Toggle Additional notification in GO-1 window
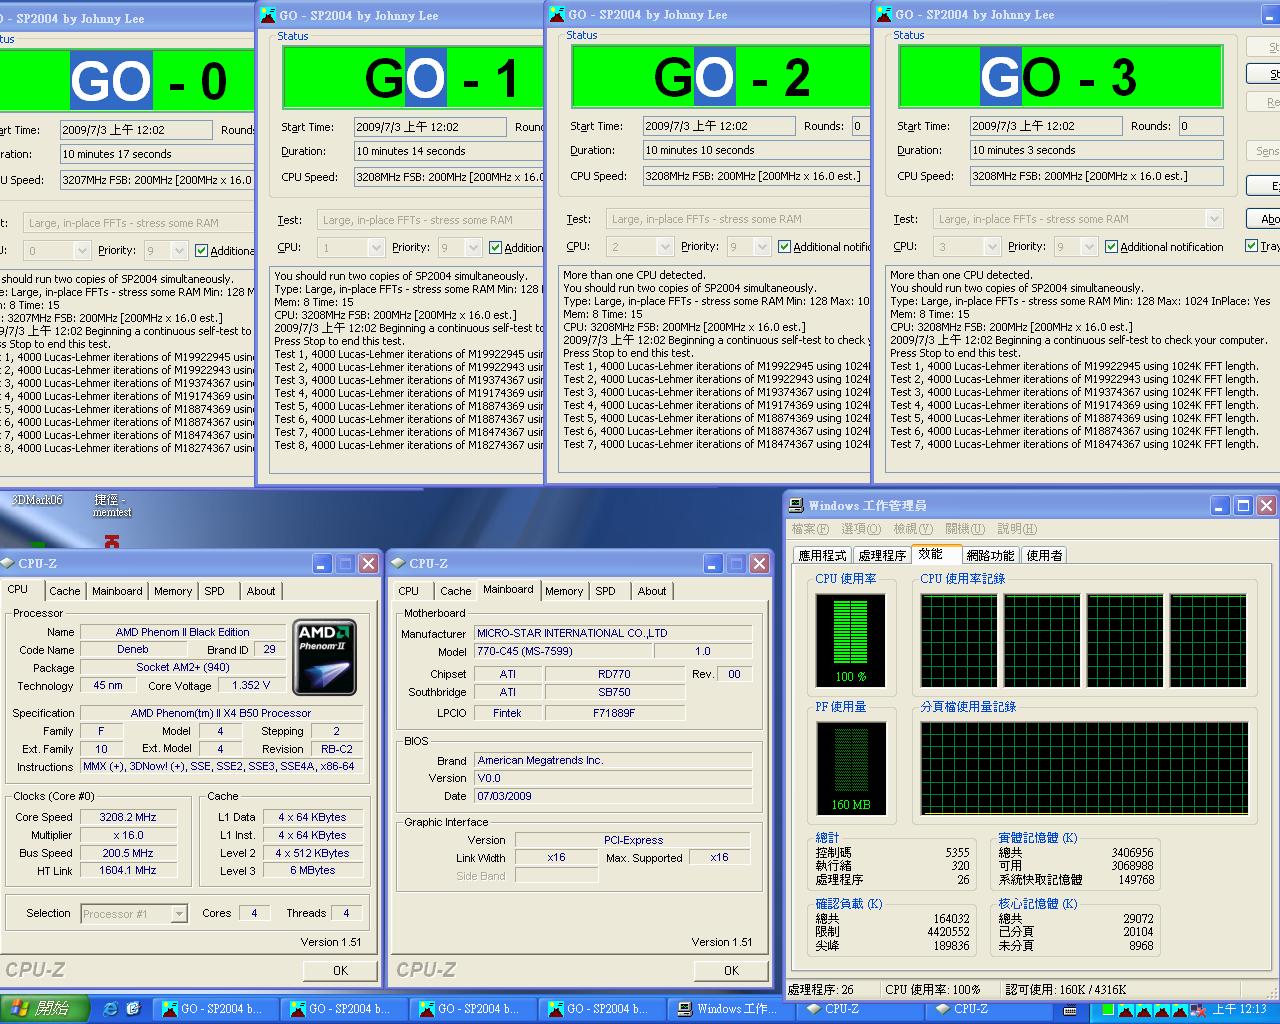 pos(496,248)
